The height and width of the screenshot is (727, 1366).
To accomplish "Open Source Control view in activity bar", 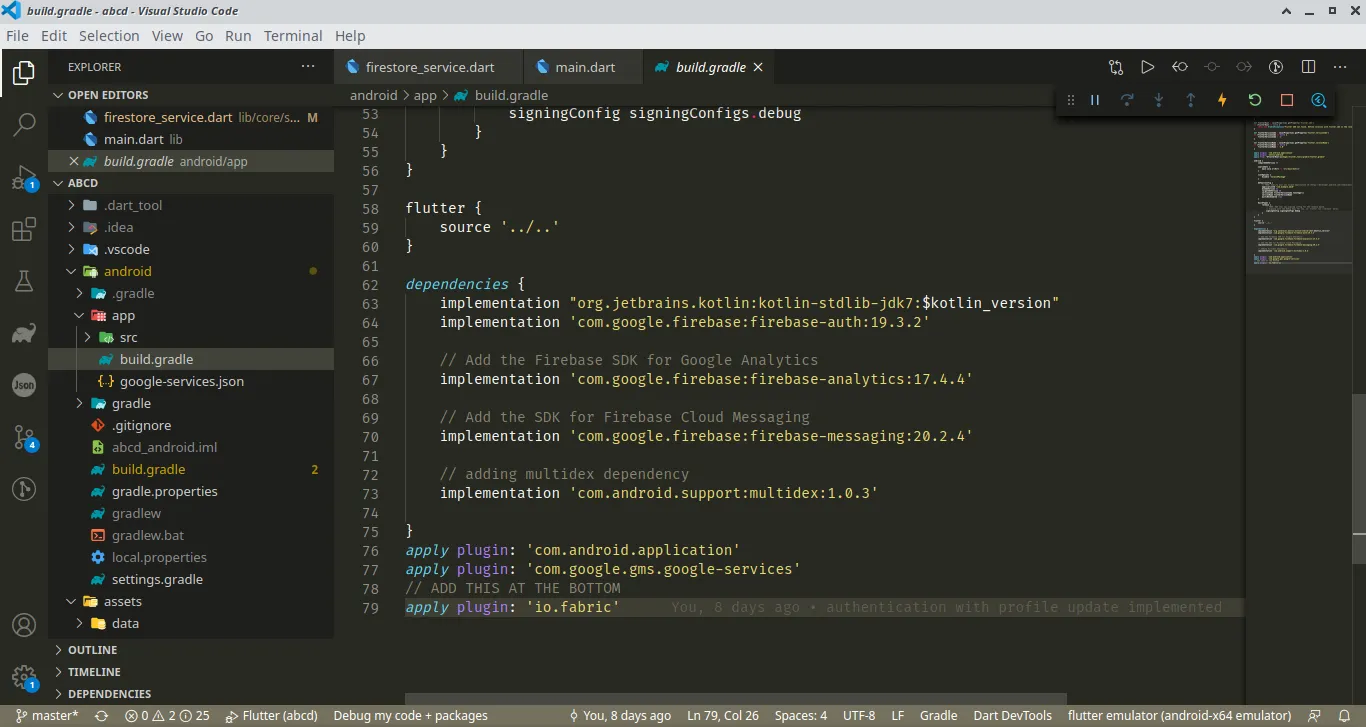I will [x=23, y=437].
